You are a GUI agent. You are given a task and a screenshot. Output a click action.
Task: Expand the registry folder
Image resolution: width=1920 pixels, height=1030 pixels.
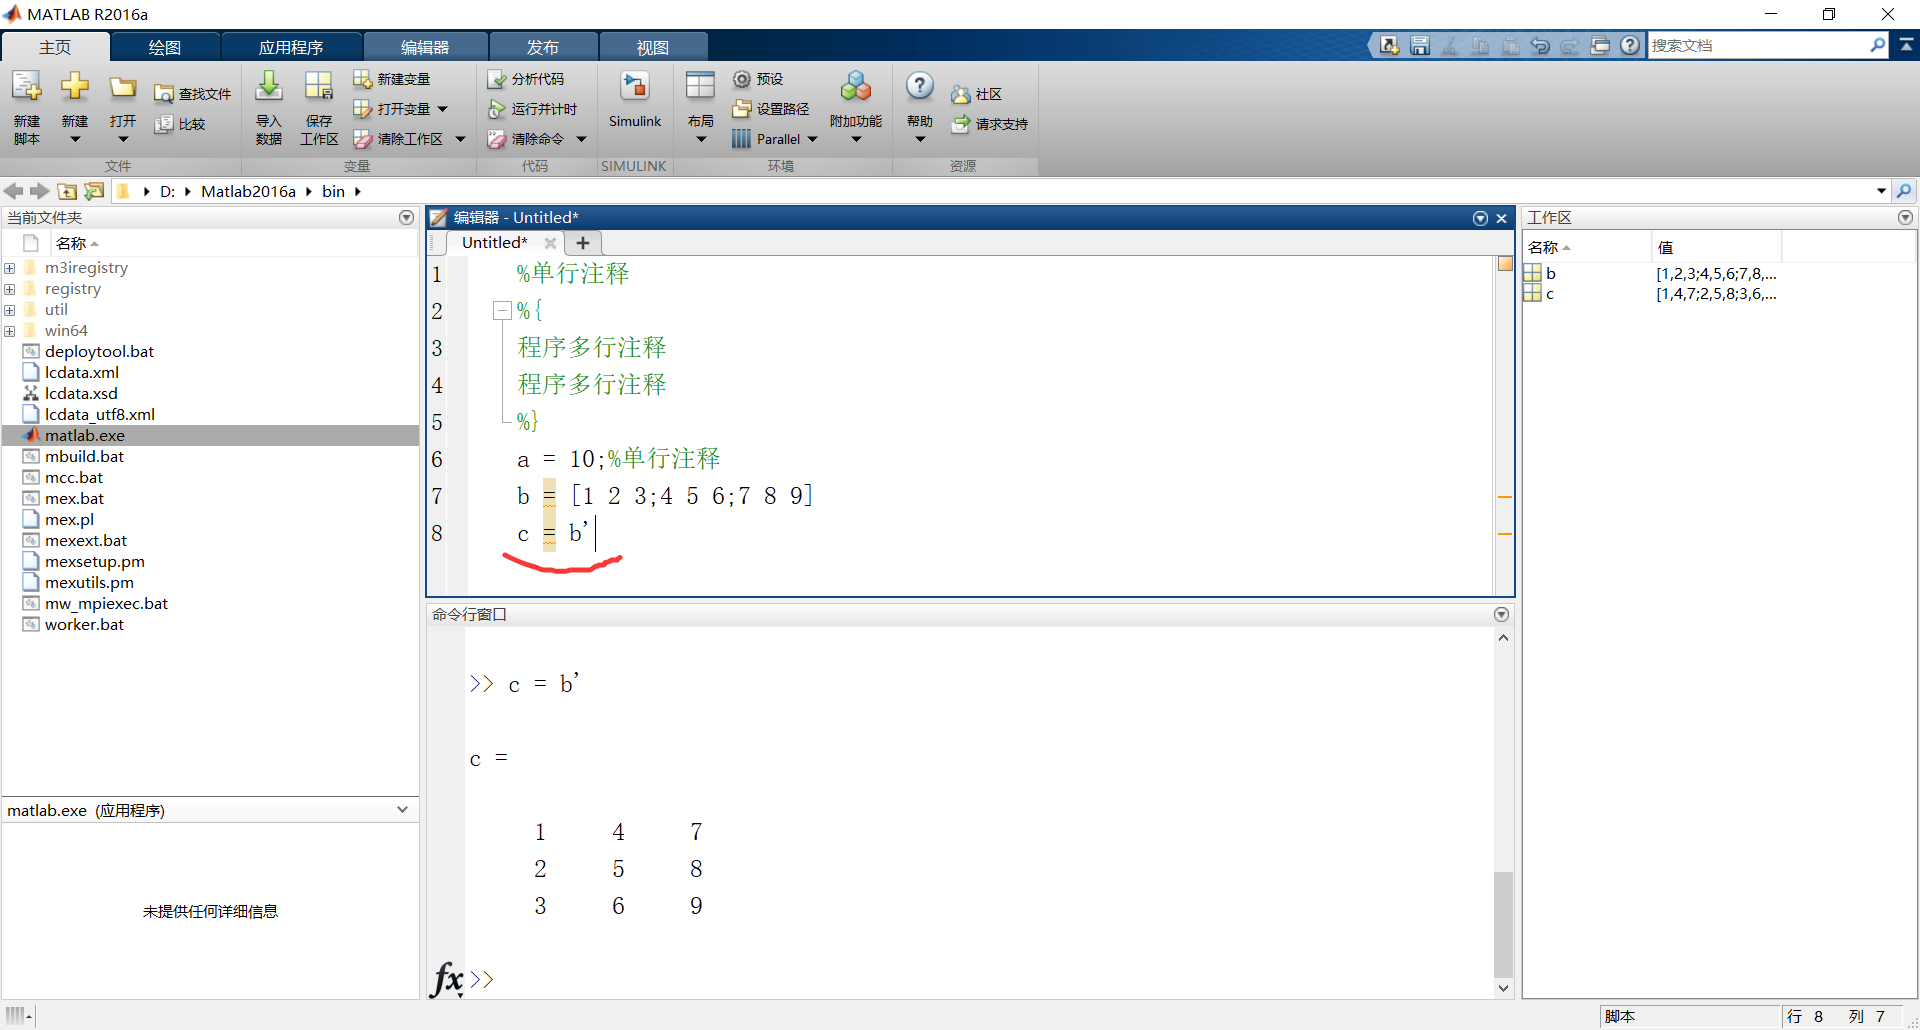tap(9, 289)
